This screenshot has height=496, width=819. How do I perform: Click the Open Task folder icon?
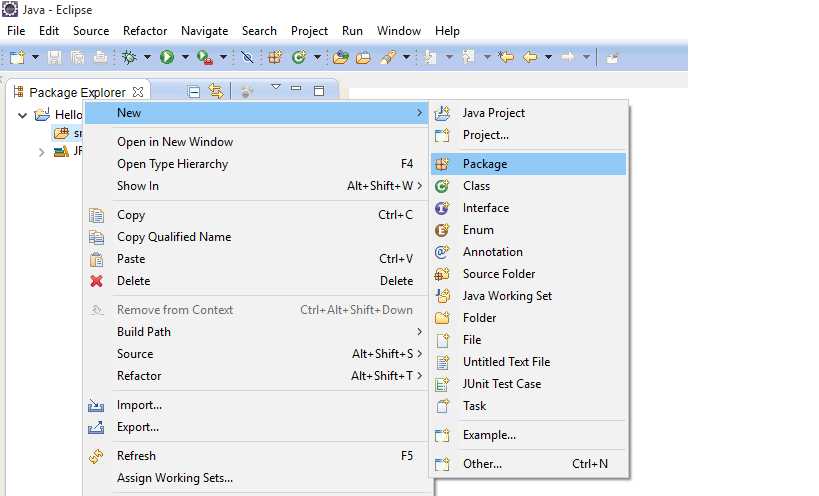[364, 57]
